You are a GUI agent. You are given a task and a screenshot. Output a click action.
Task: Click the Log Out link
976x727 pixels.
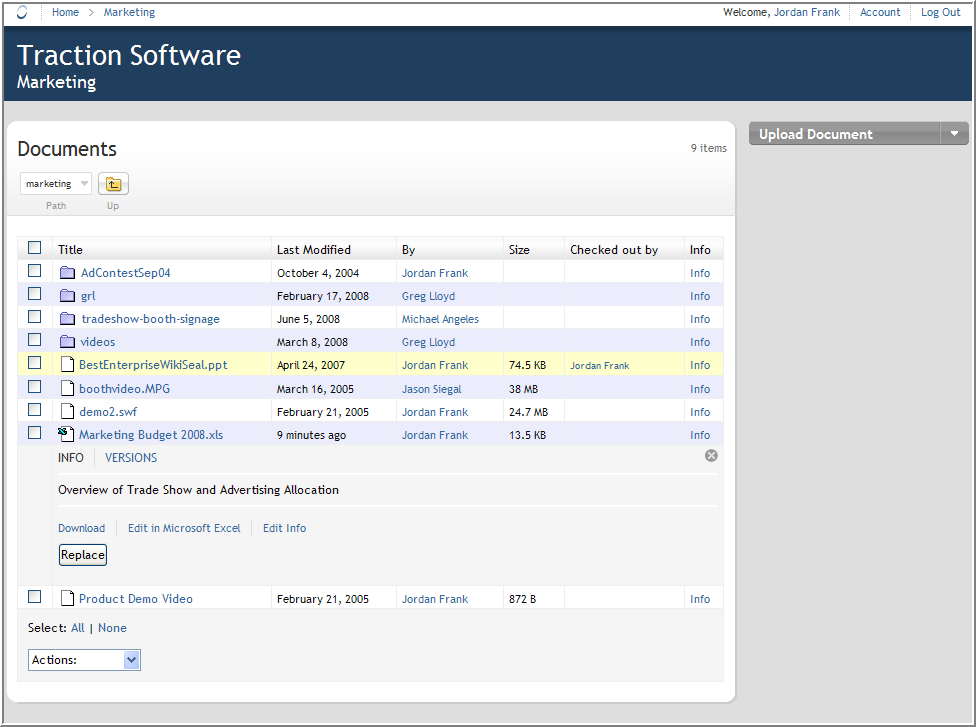(940, 13)
